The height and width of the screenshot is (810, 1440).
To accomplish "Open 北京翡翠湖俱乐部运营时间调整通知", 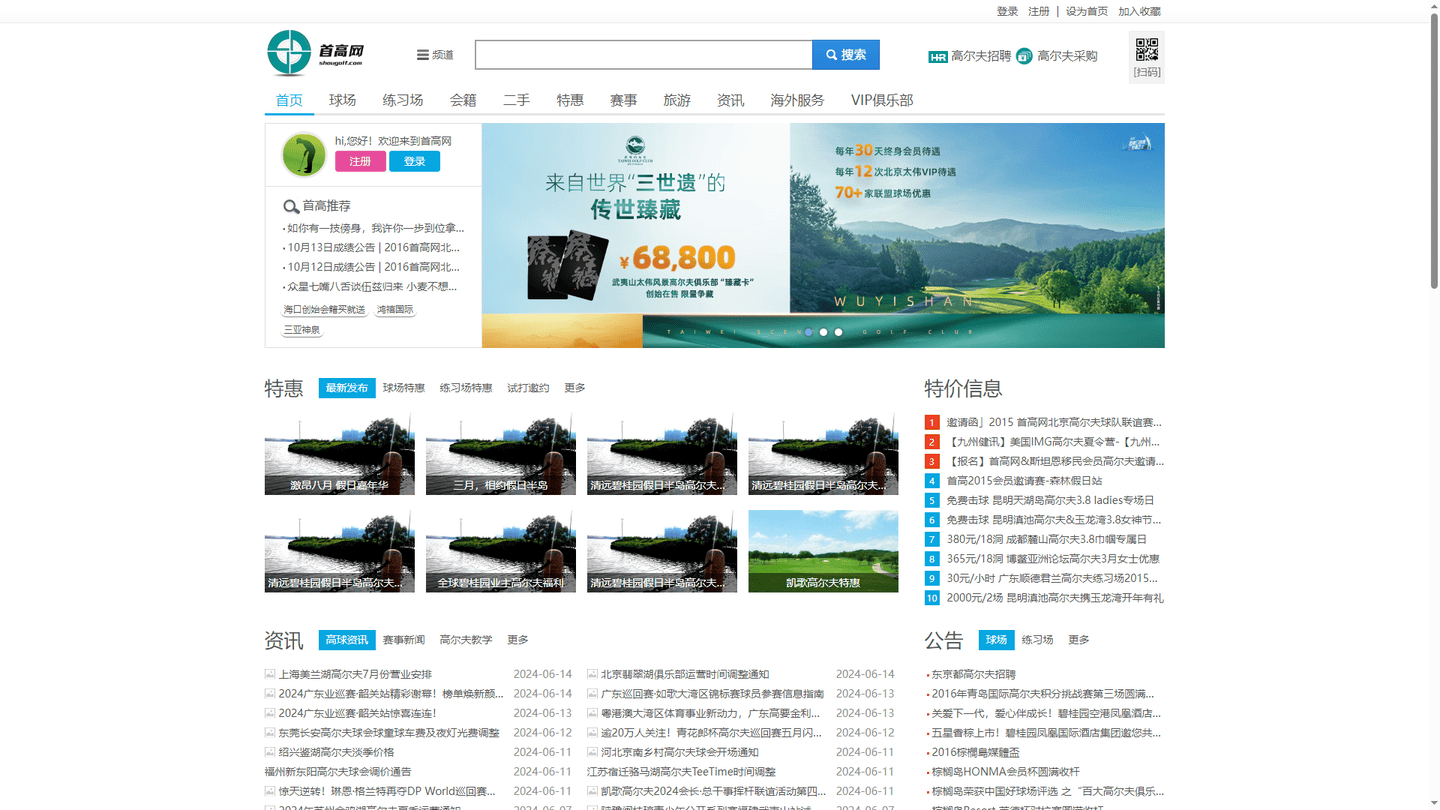I will 685,674.
